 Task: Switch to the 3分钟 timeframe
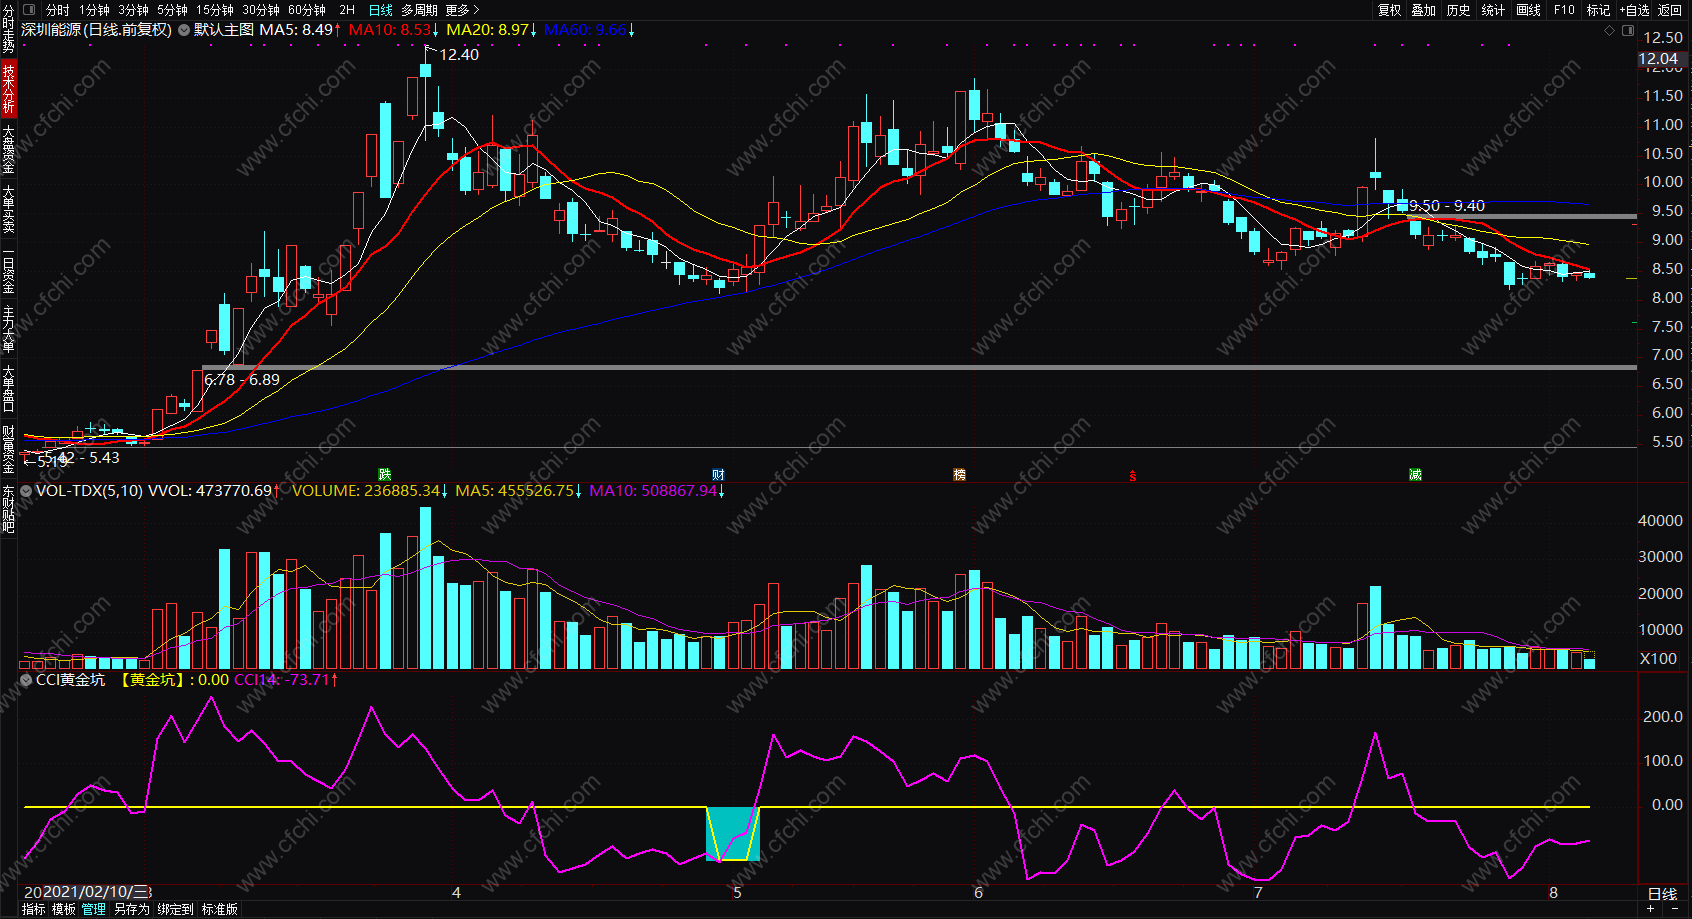(133, 10)
